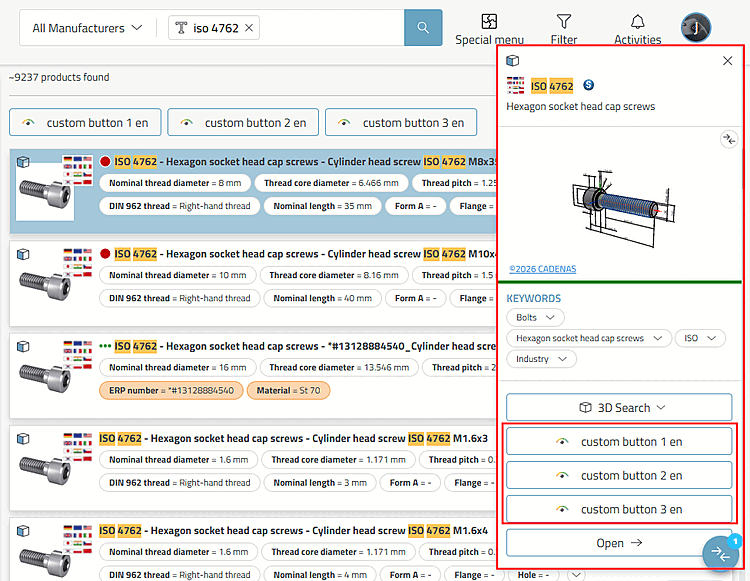Remove the iso 4762 search tag
Image resolution: width=750 pixels, height=581 pixels.
pos(249,28)
